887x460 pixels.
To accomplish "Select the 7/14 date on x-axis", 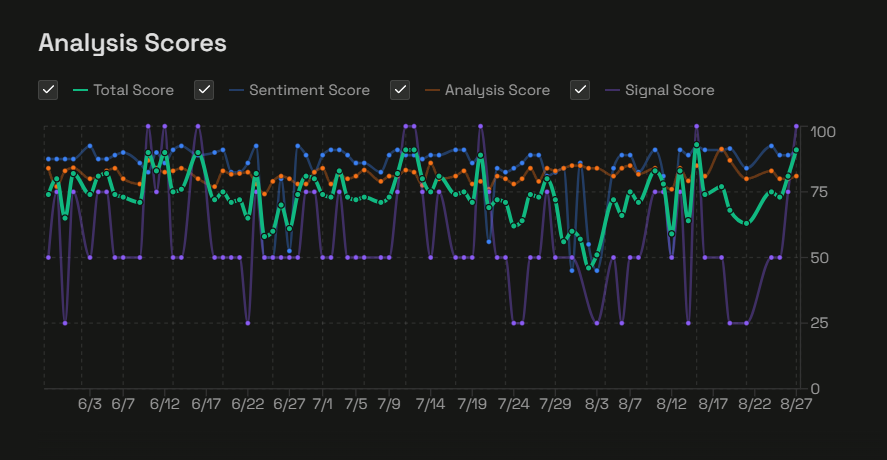I will coord(430,405).
